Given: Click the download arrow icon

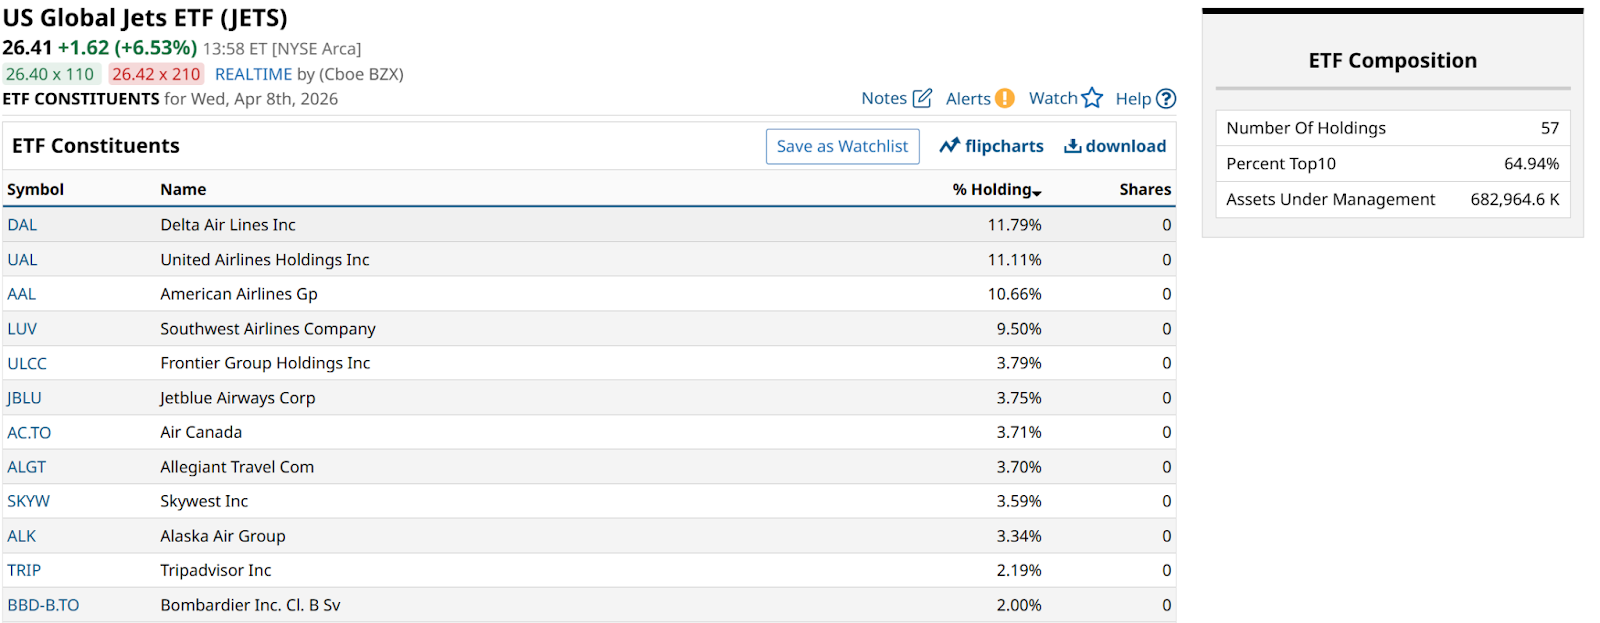Looking at the screenshot, I should click(x=1072, y=146).
